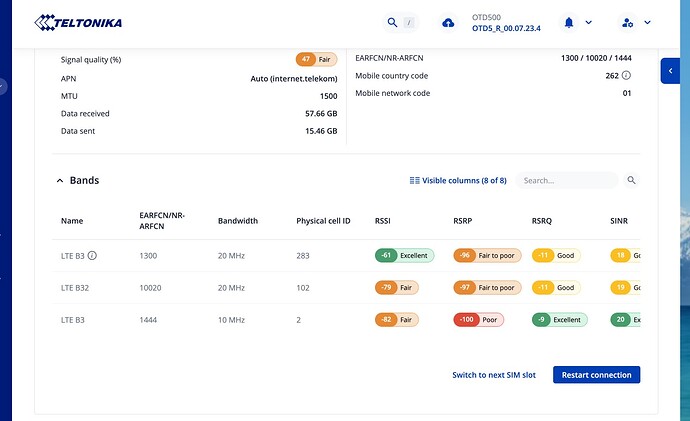Click the Teltonika logo
Image resolution: width=690 pixels, height=421 pixels.
(x=78, y=22)
